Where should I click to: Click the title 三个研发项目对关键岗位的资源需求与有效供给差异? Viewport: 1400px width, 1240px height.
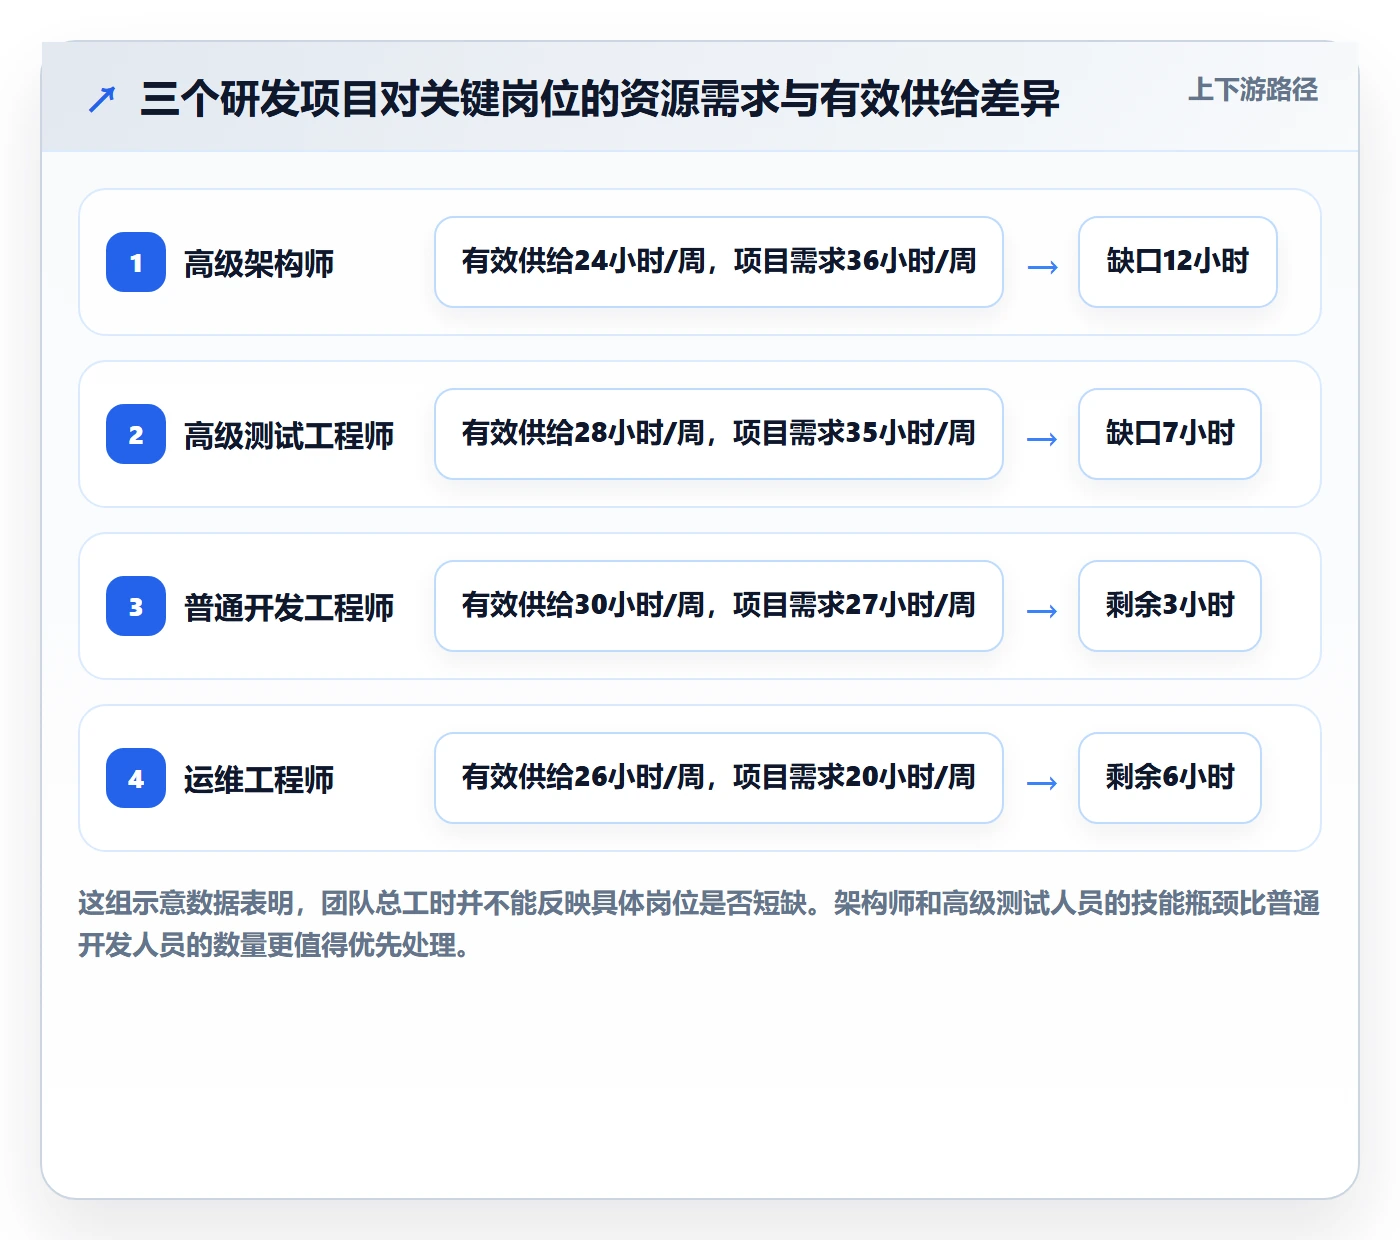(x=600, y=99)
